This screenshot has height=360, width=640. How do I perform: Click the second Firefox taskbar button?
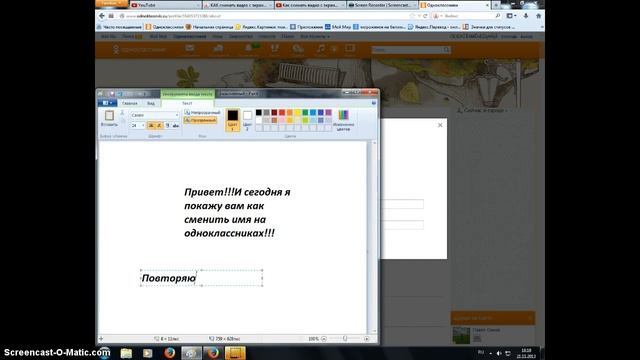[213, 353]
